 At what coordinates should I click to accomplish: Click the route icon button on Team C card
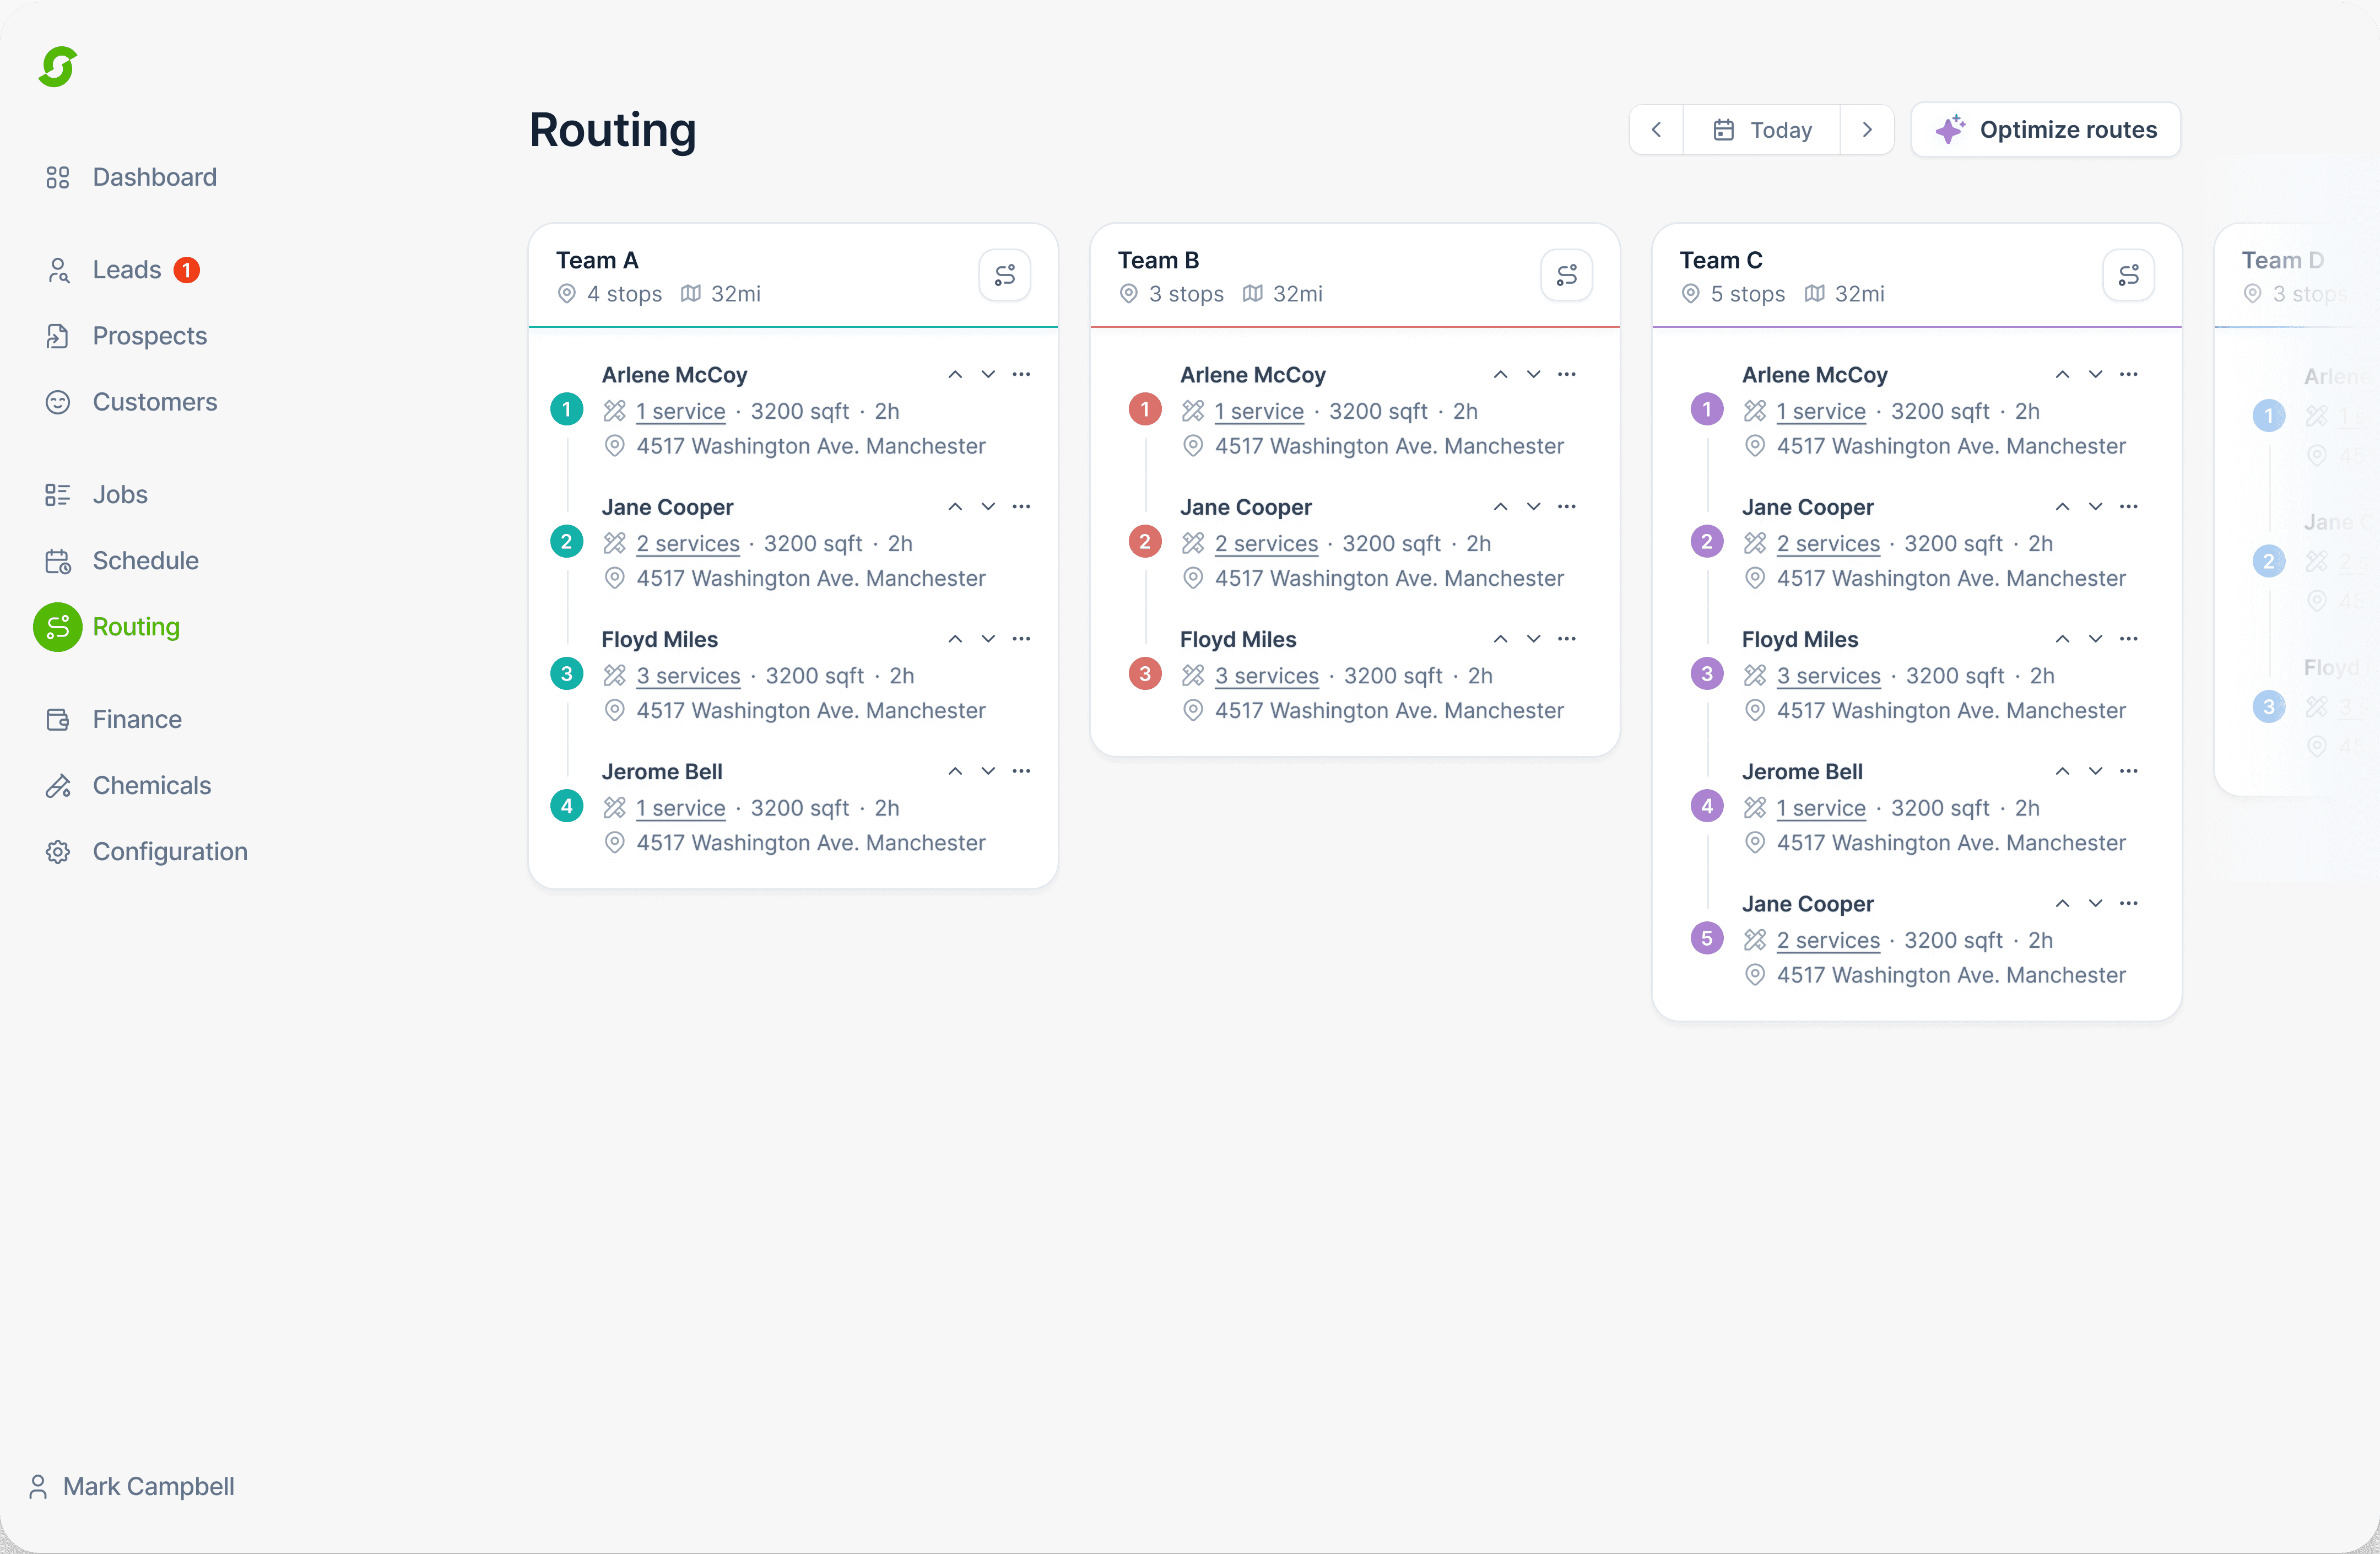click(2128, 275)
